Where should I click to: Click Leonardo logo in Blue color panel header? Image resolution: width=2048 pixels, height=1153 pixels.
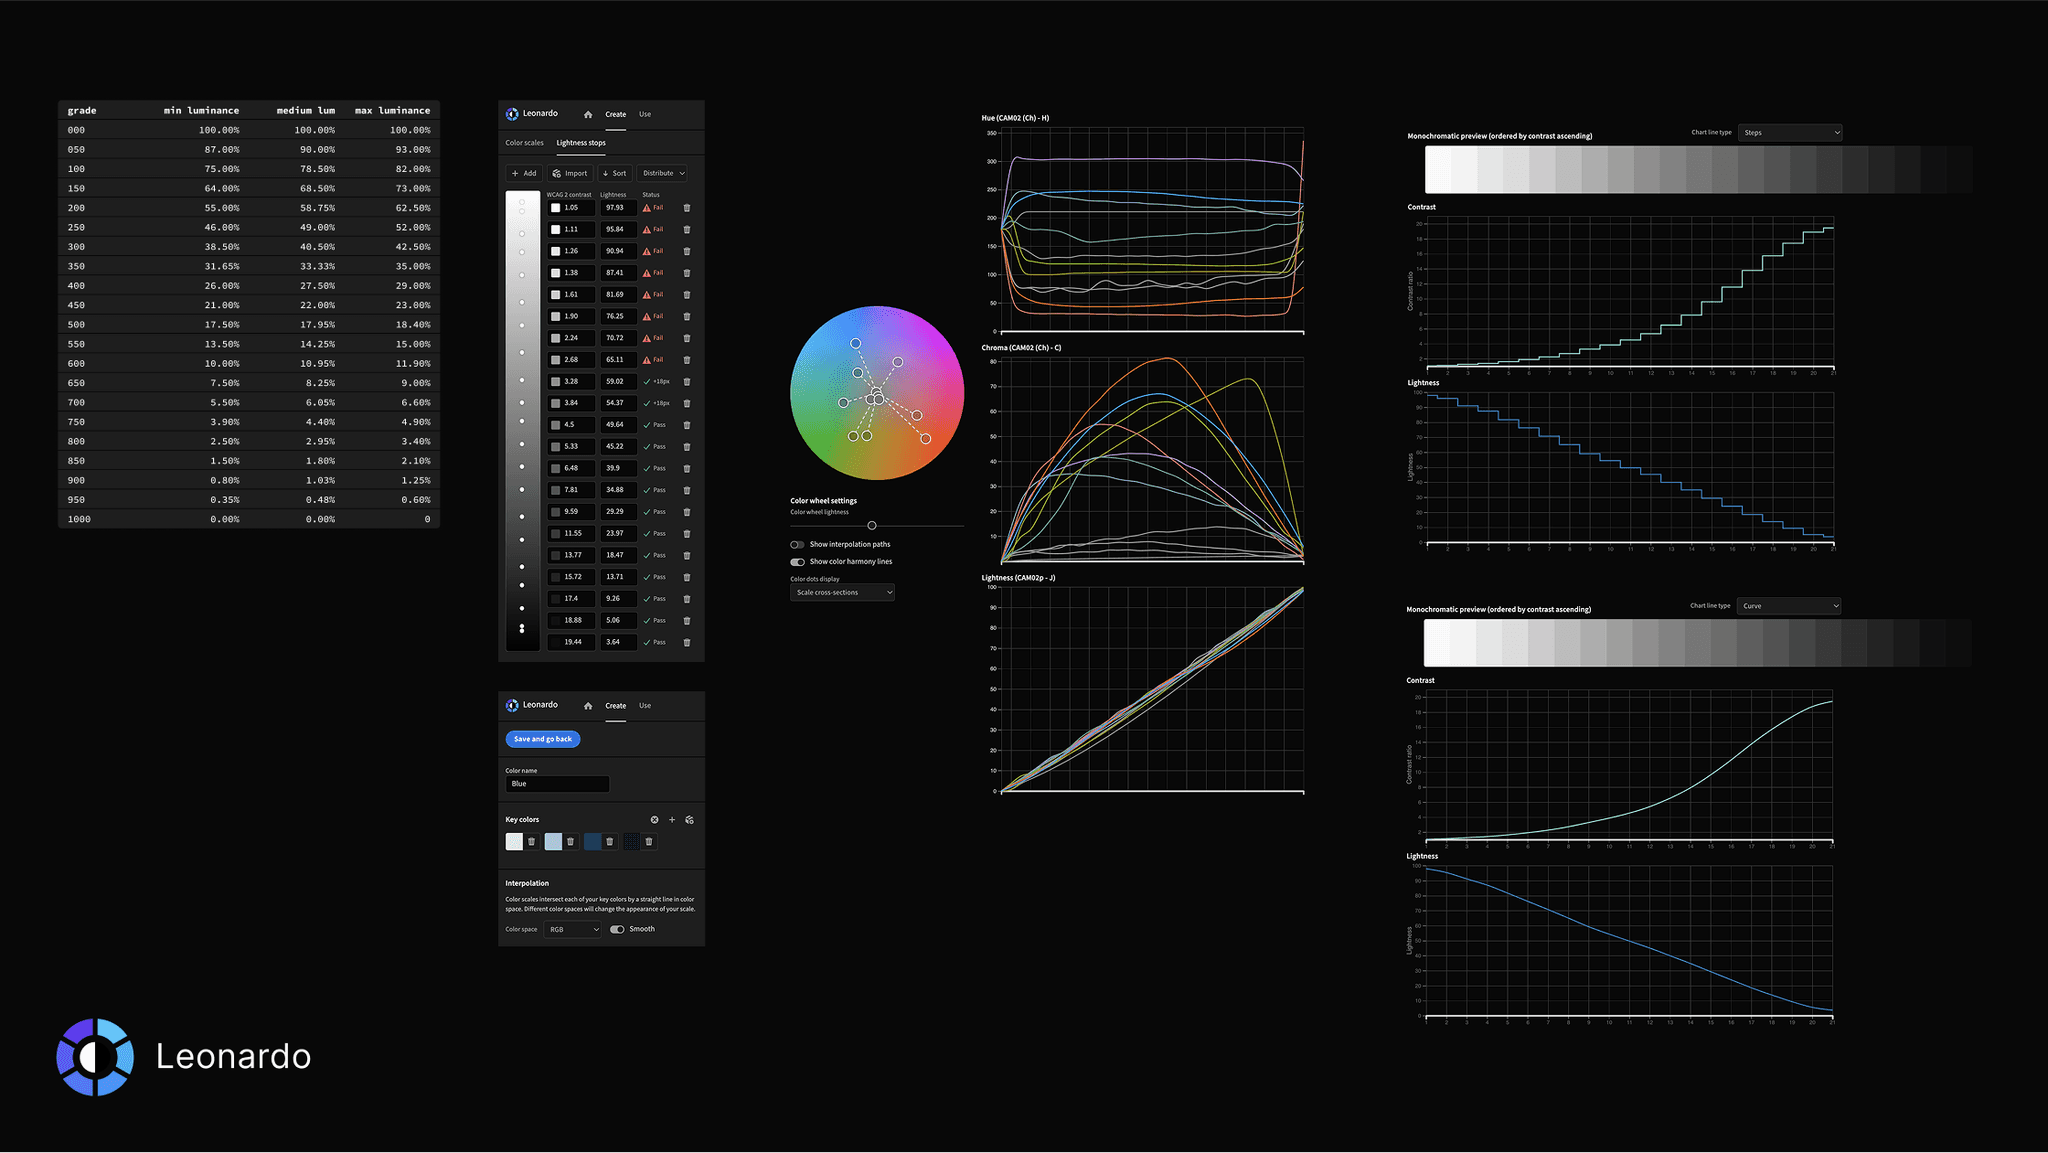tap(512, 705)
